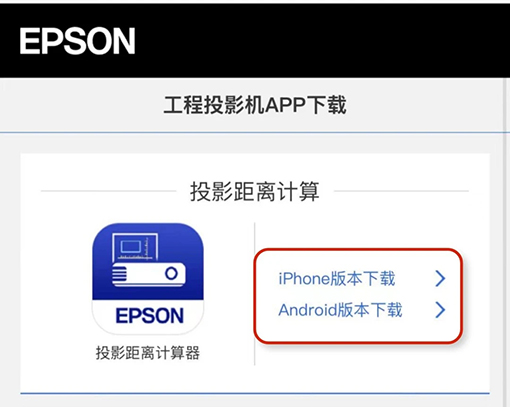Open the projection distance calculator app icon
The image size is (510, 407).
tap(148, 279)
